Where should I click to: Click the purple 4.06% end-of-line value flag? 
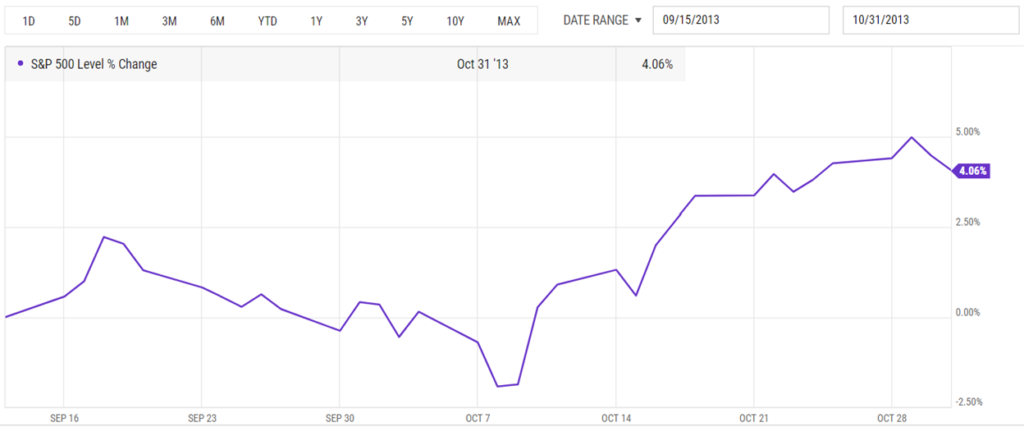972,172
